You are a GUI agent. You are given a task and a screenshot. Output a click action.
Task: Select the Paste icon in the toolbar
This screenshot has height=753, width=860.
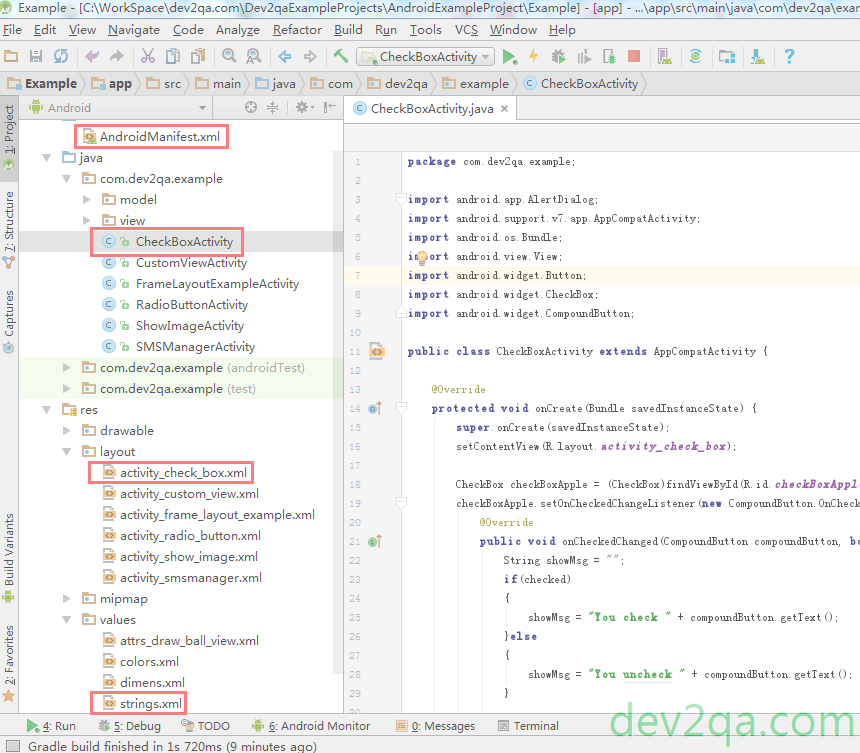click(197, 57)
